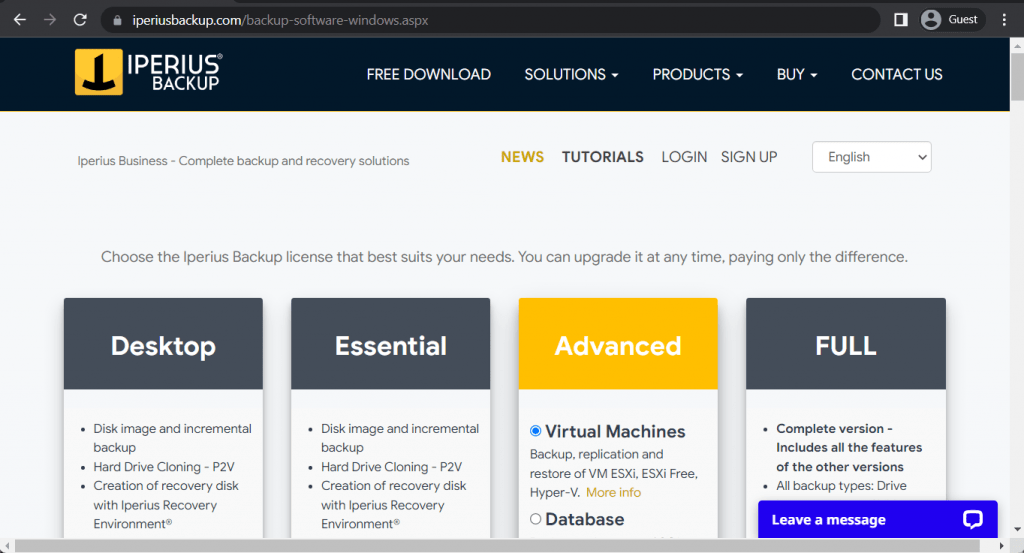
Task: Click the browser back arrow
Action: click(19, 19)
